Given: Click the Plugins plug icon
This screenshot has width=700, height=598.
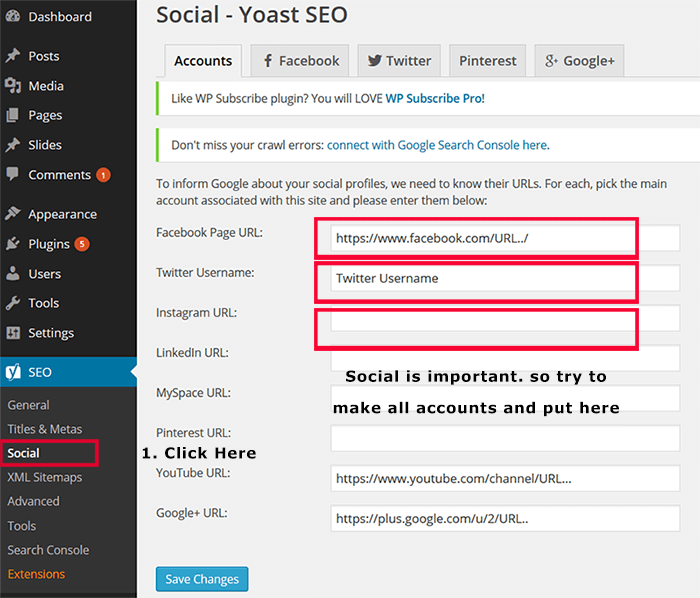Looking at the screenshot, I should [x=13, y=244].
